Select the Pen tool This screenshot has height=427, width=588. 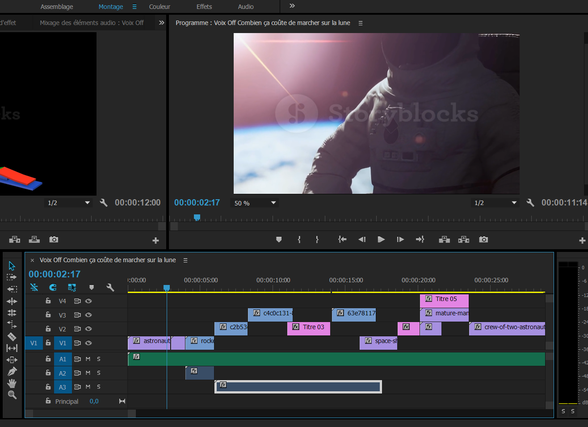tap(12, 372)
